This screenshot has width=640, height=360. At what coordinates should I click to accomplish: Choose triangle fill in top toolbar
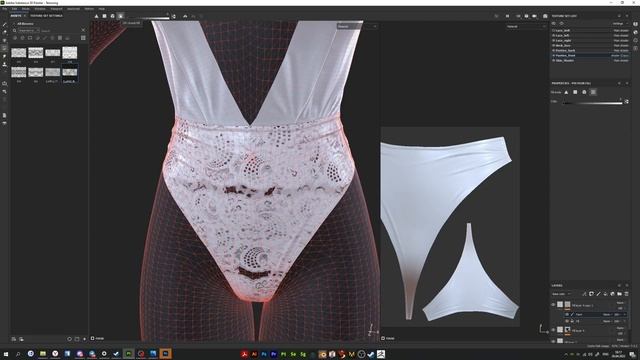click(96, 16)
